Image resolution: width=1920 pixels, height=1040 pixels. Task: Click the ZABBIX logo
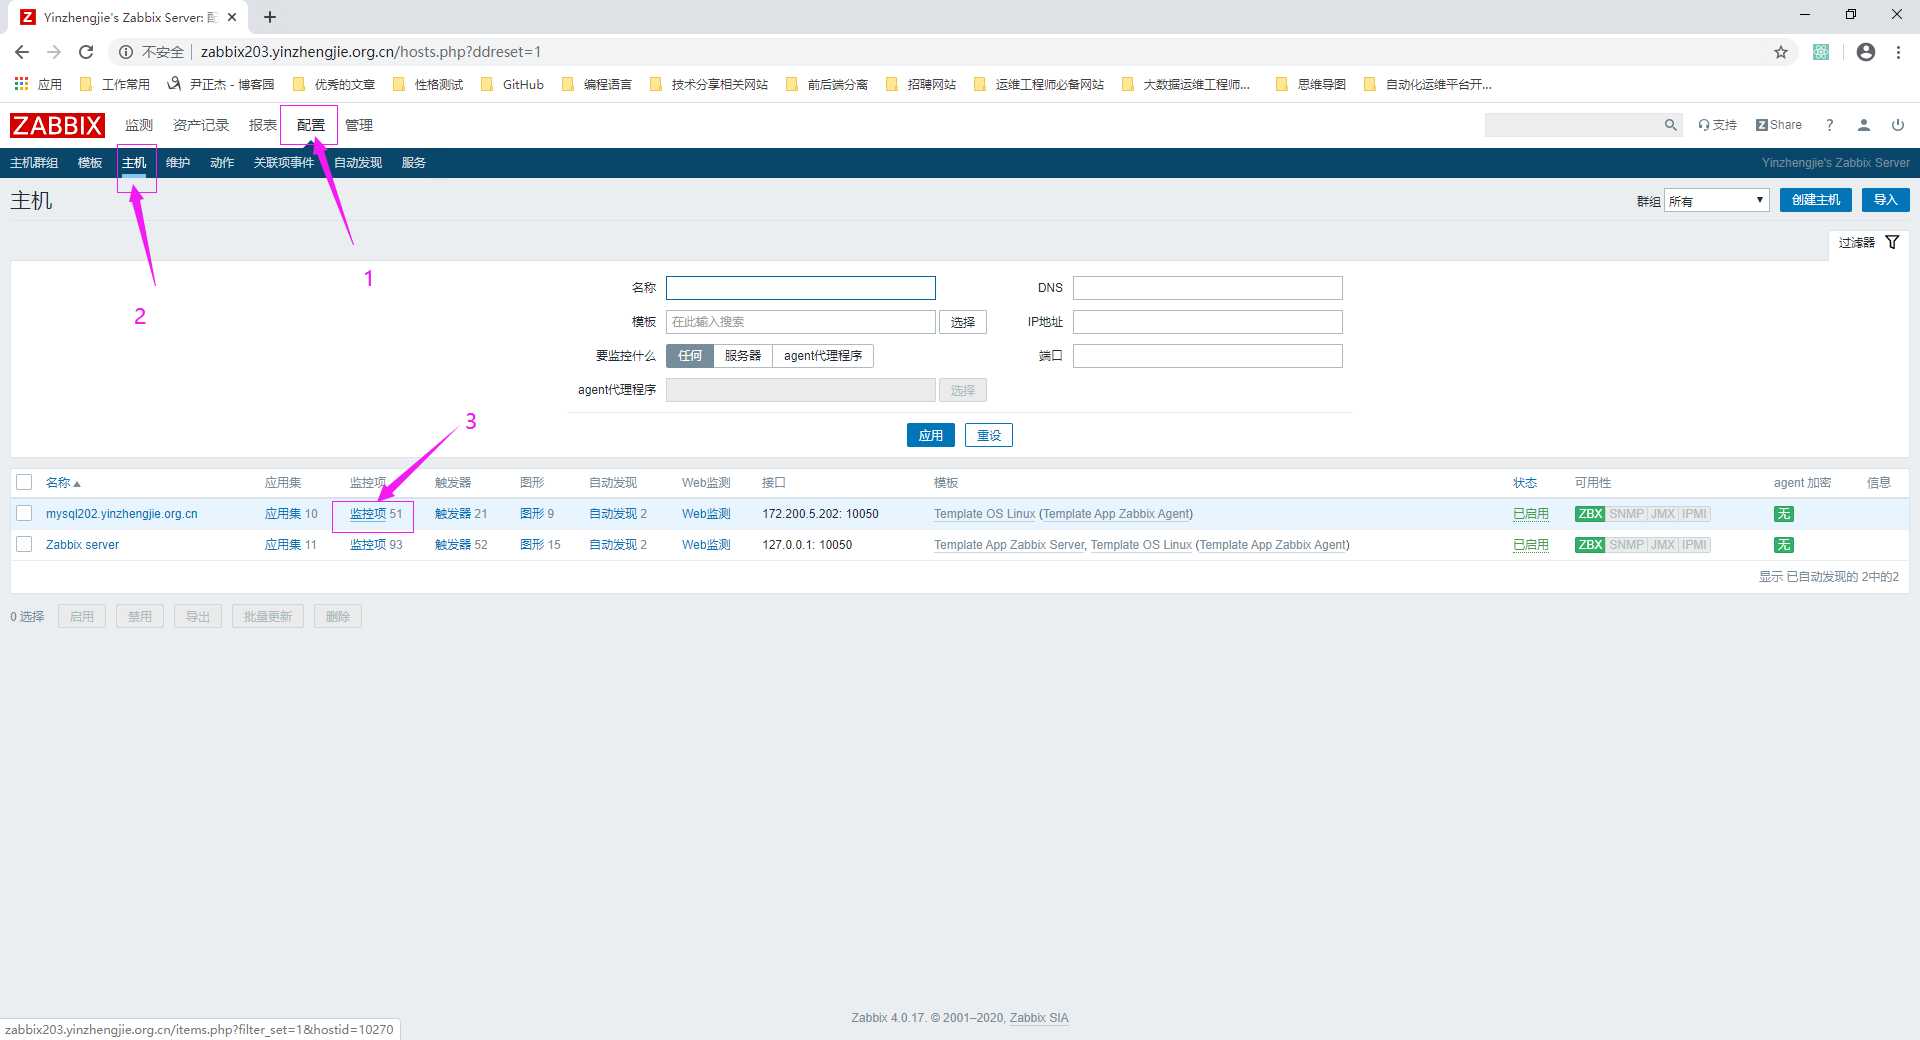(x=57, y=125)
